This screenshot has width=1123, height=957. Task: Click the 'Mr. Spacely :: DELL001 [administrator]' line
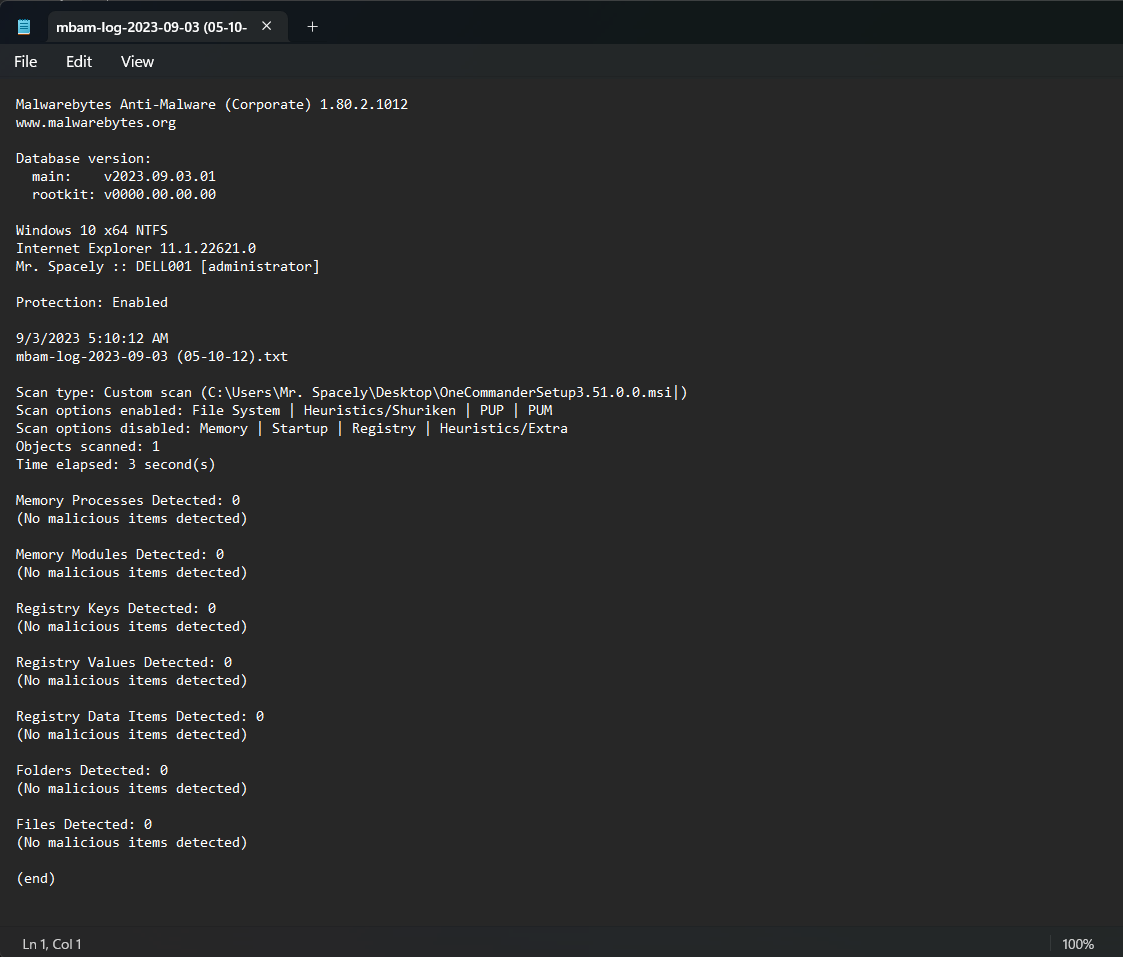[x=168, y=266]
